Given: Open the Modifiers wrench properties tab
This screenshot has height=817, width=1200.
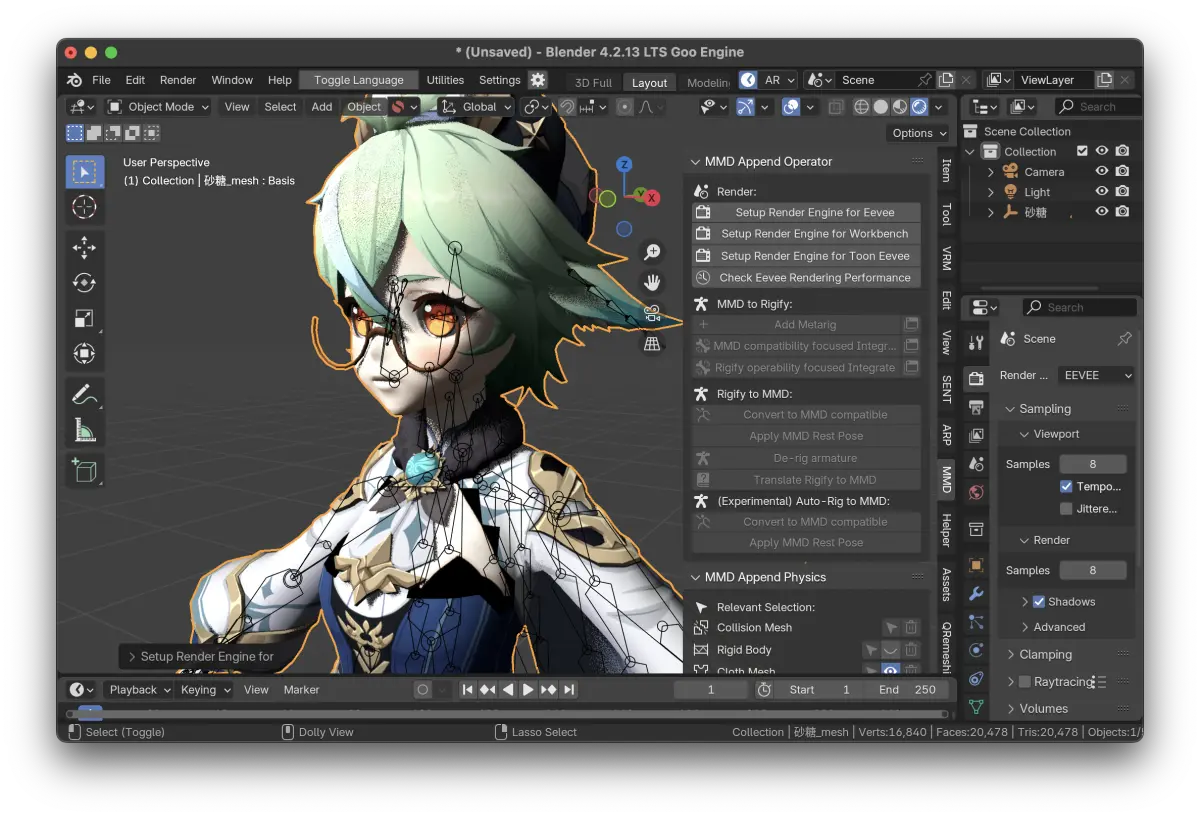Looking at the screenshot, I should pyautogui.click(x=976, y=594).
